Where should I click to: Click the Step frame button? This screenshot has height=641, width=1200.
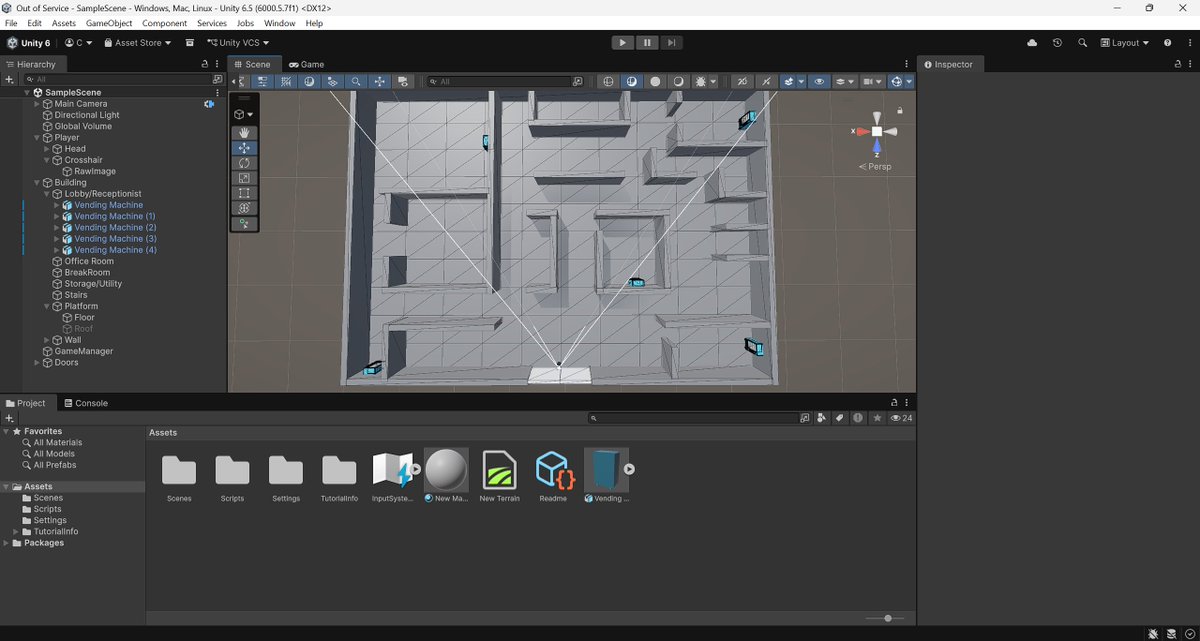click(x=672, y=43)
